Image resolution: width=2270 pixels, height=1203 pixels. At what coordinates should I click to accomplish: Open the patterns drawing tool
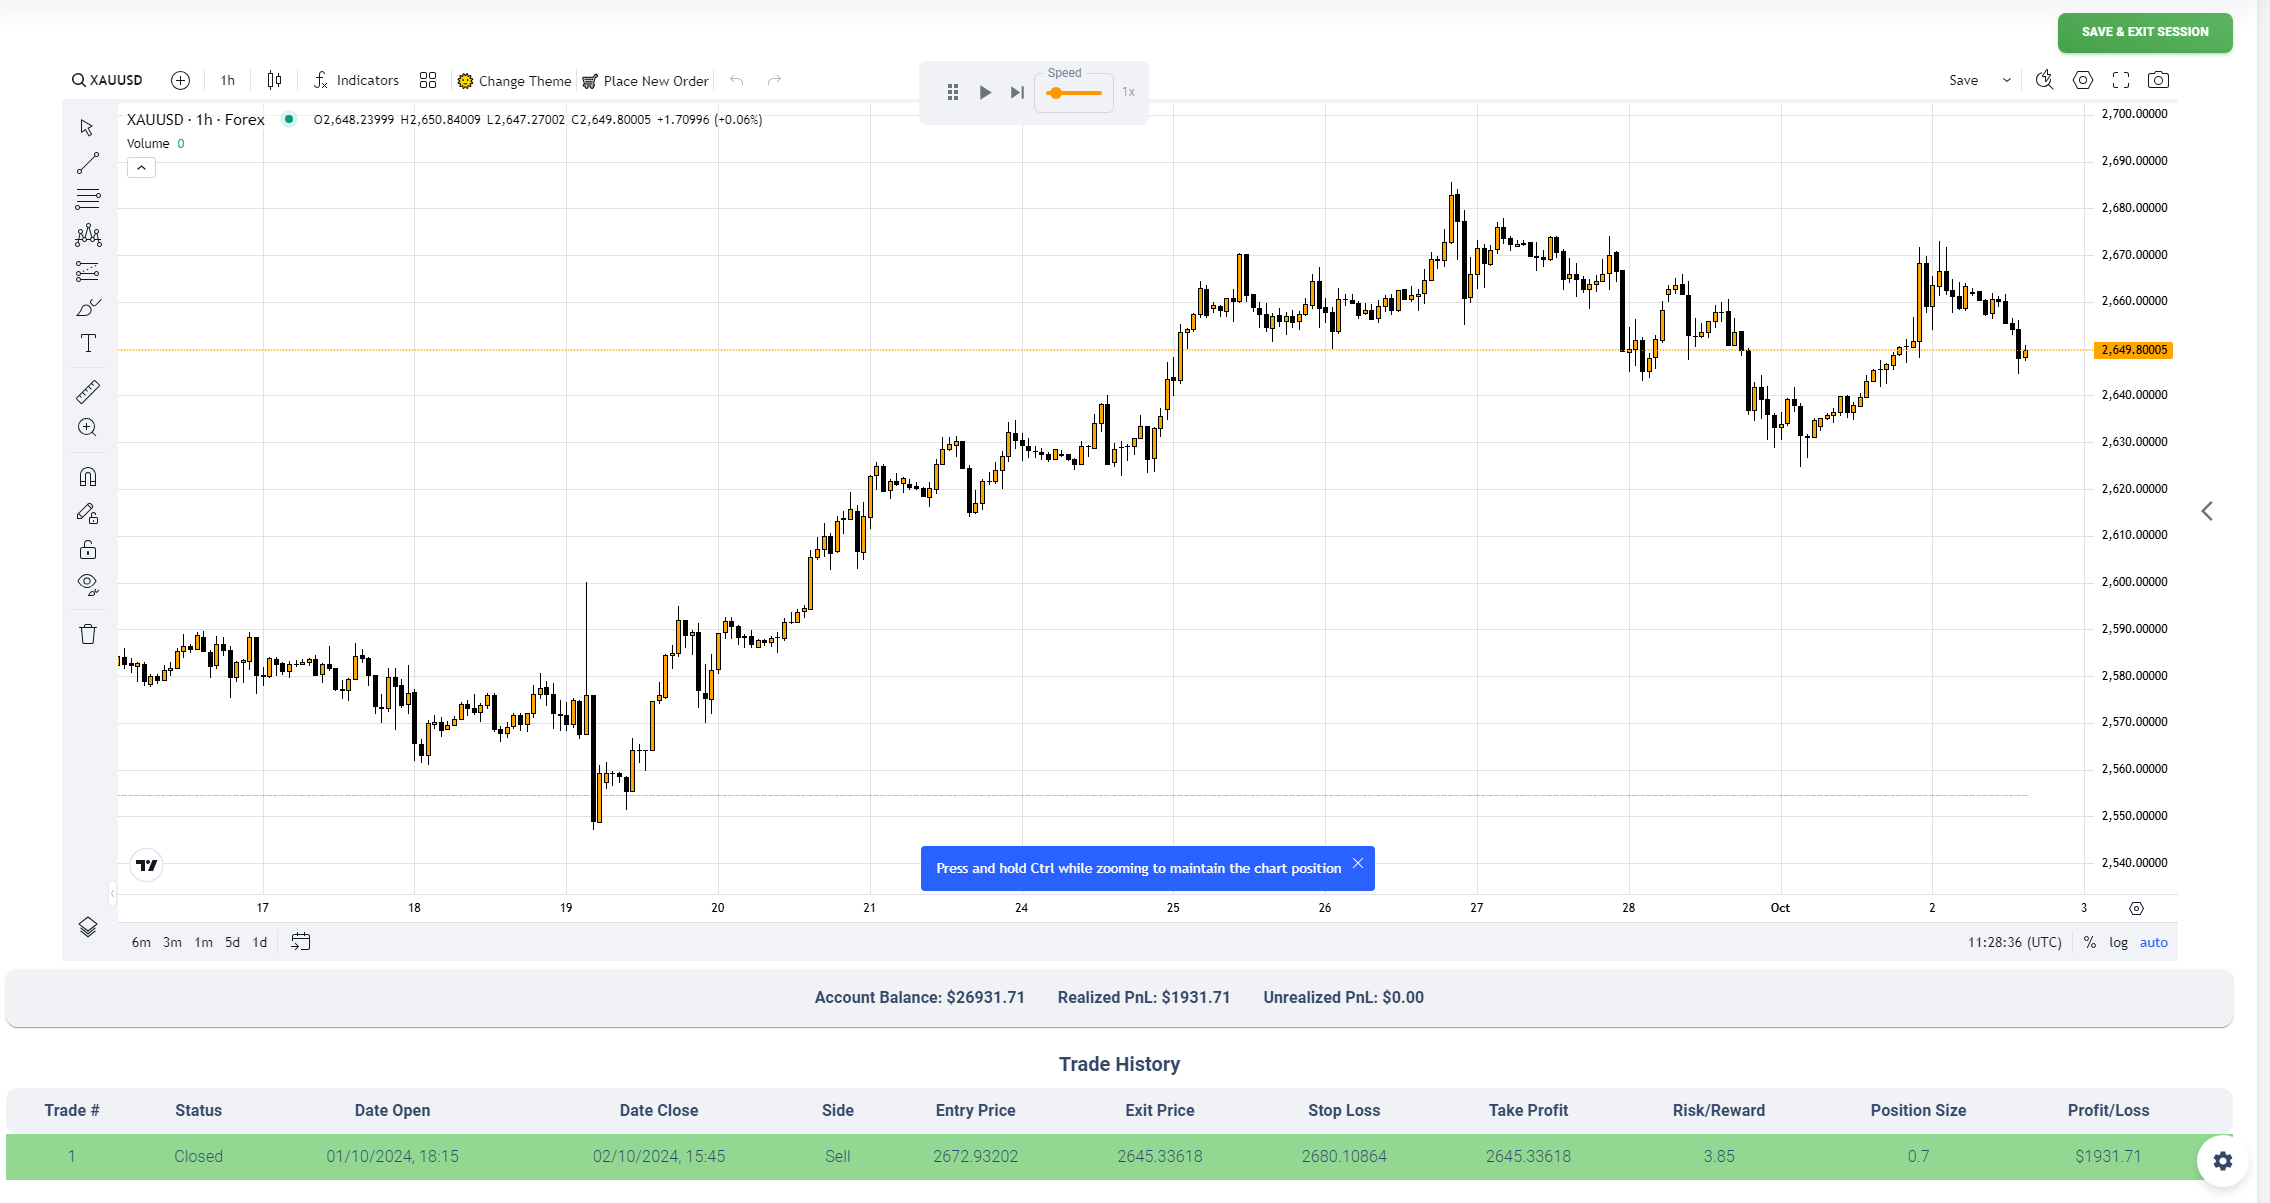87,235
